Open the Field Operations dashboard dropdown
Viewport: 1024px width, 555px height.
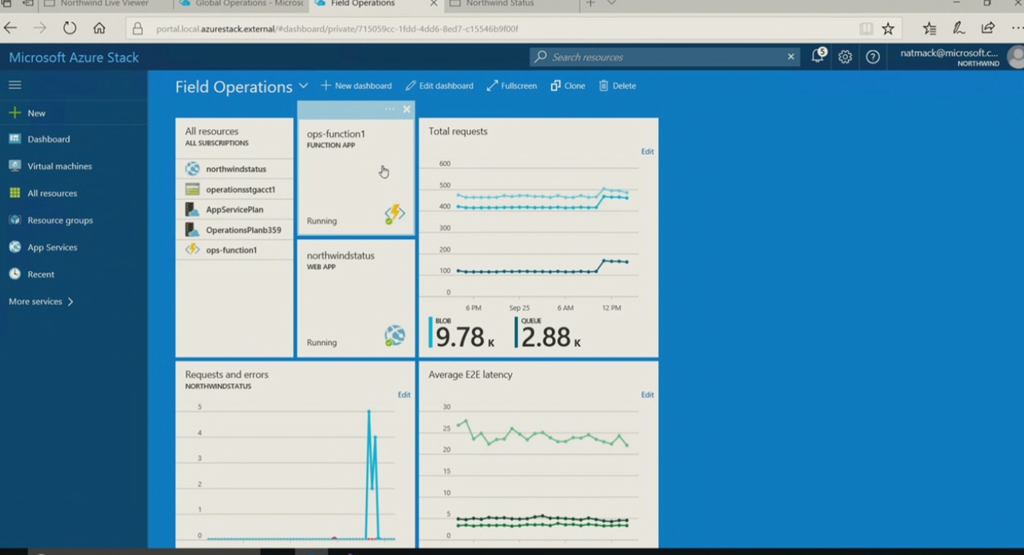[303, 86]
